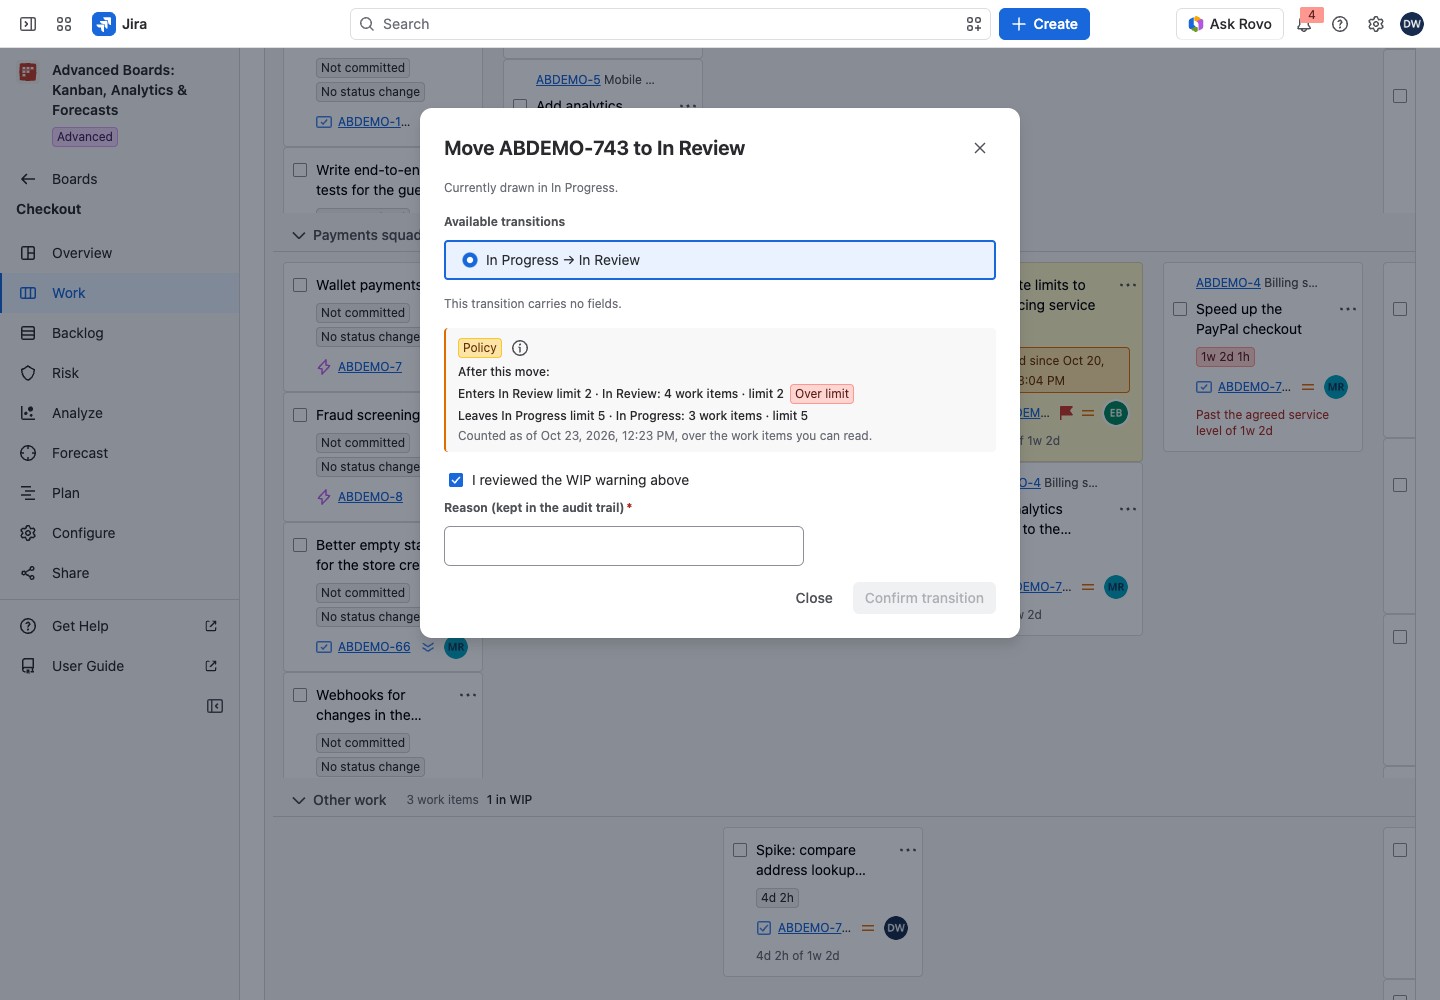The width and height of the screenshot is (1440, 1000).
Task: Click the Jira logo
Action: [x=120, y=24]
